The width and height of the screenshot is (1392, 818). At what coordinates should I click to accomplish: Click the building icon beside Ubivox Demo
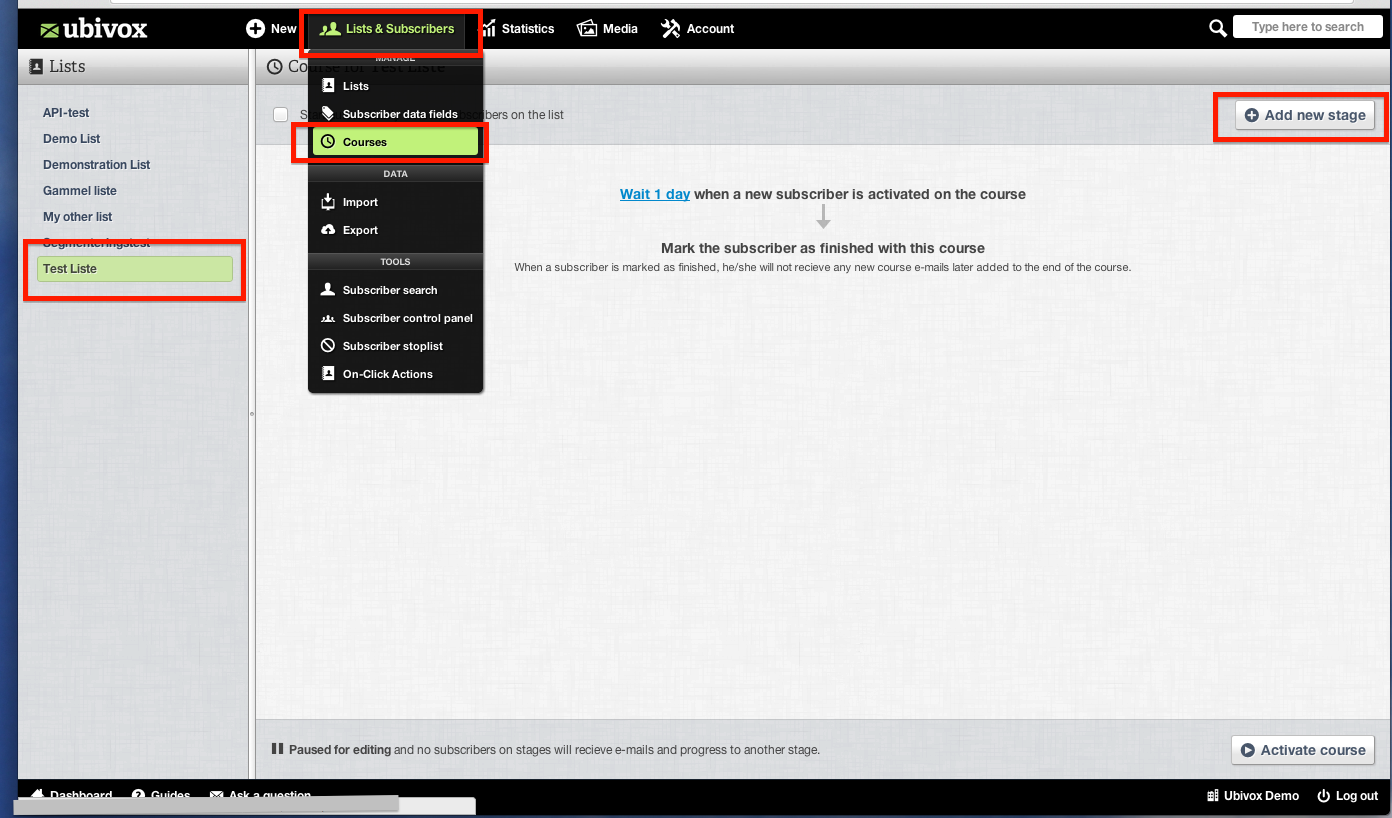pos(1214,796)
